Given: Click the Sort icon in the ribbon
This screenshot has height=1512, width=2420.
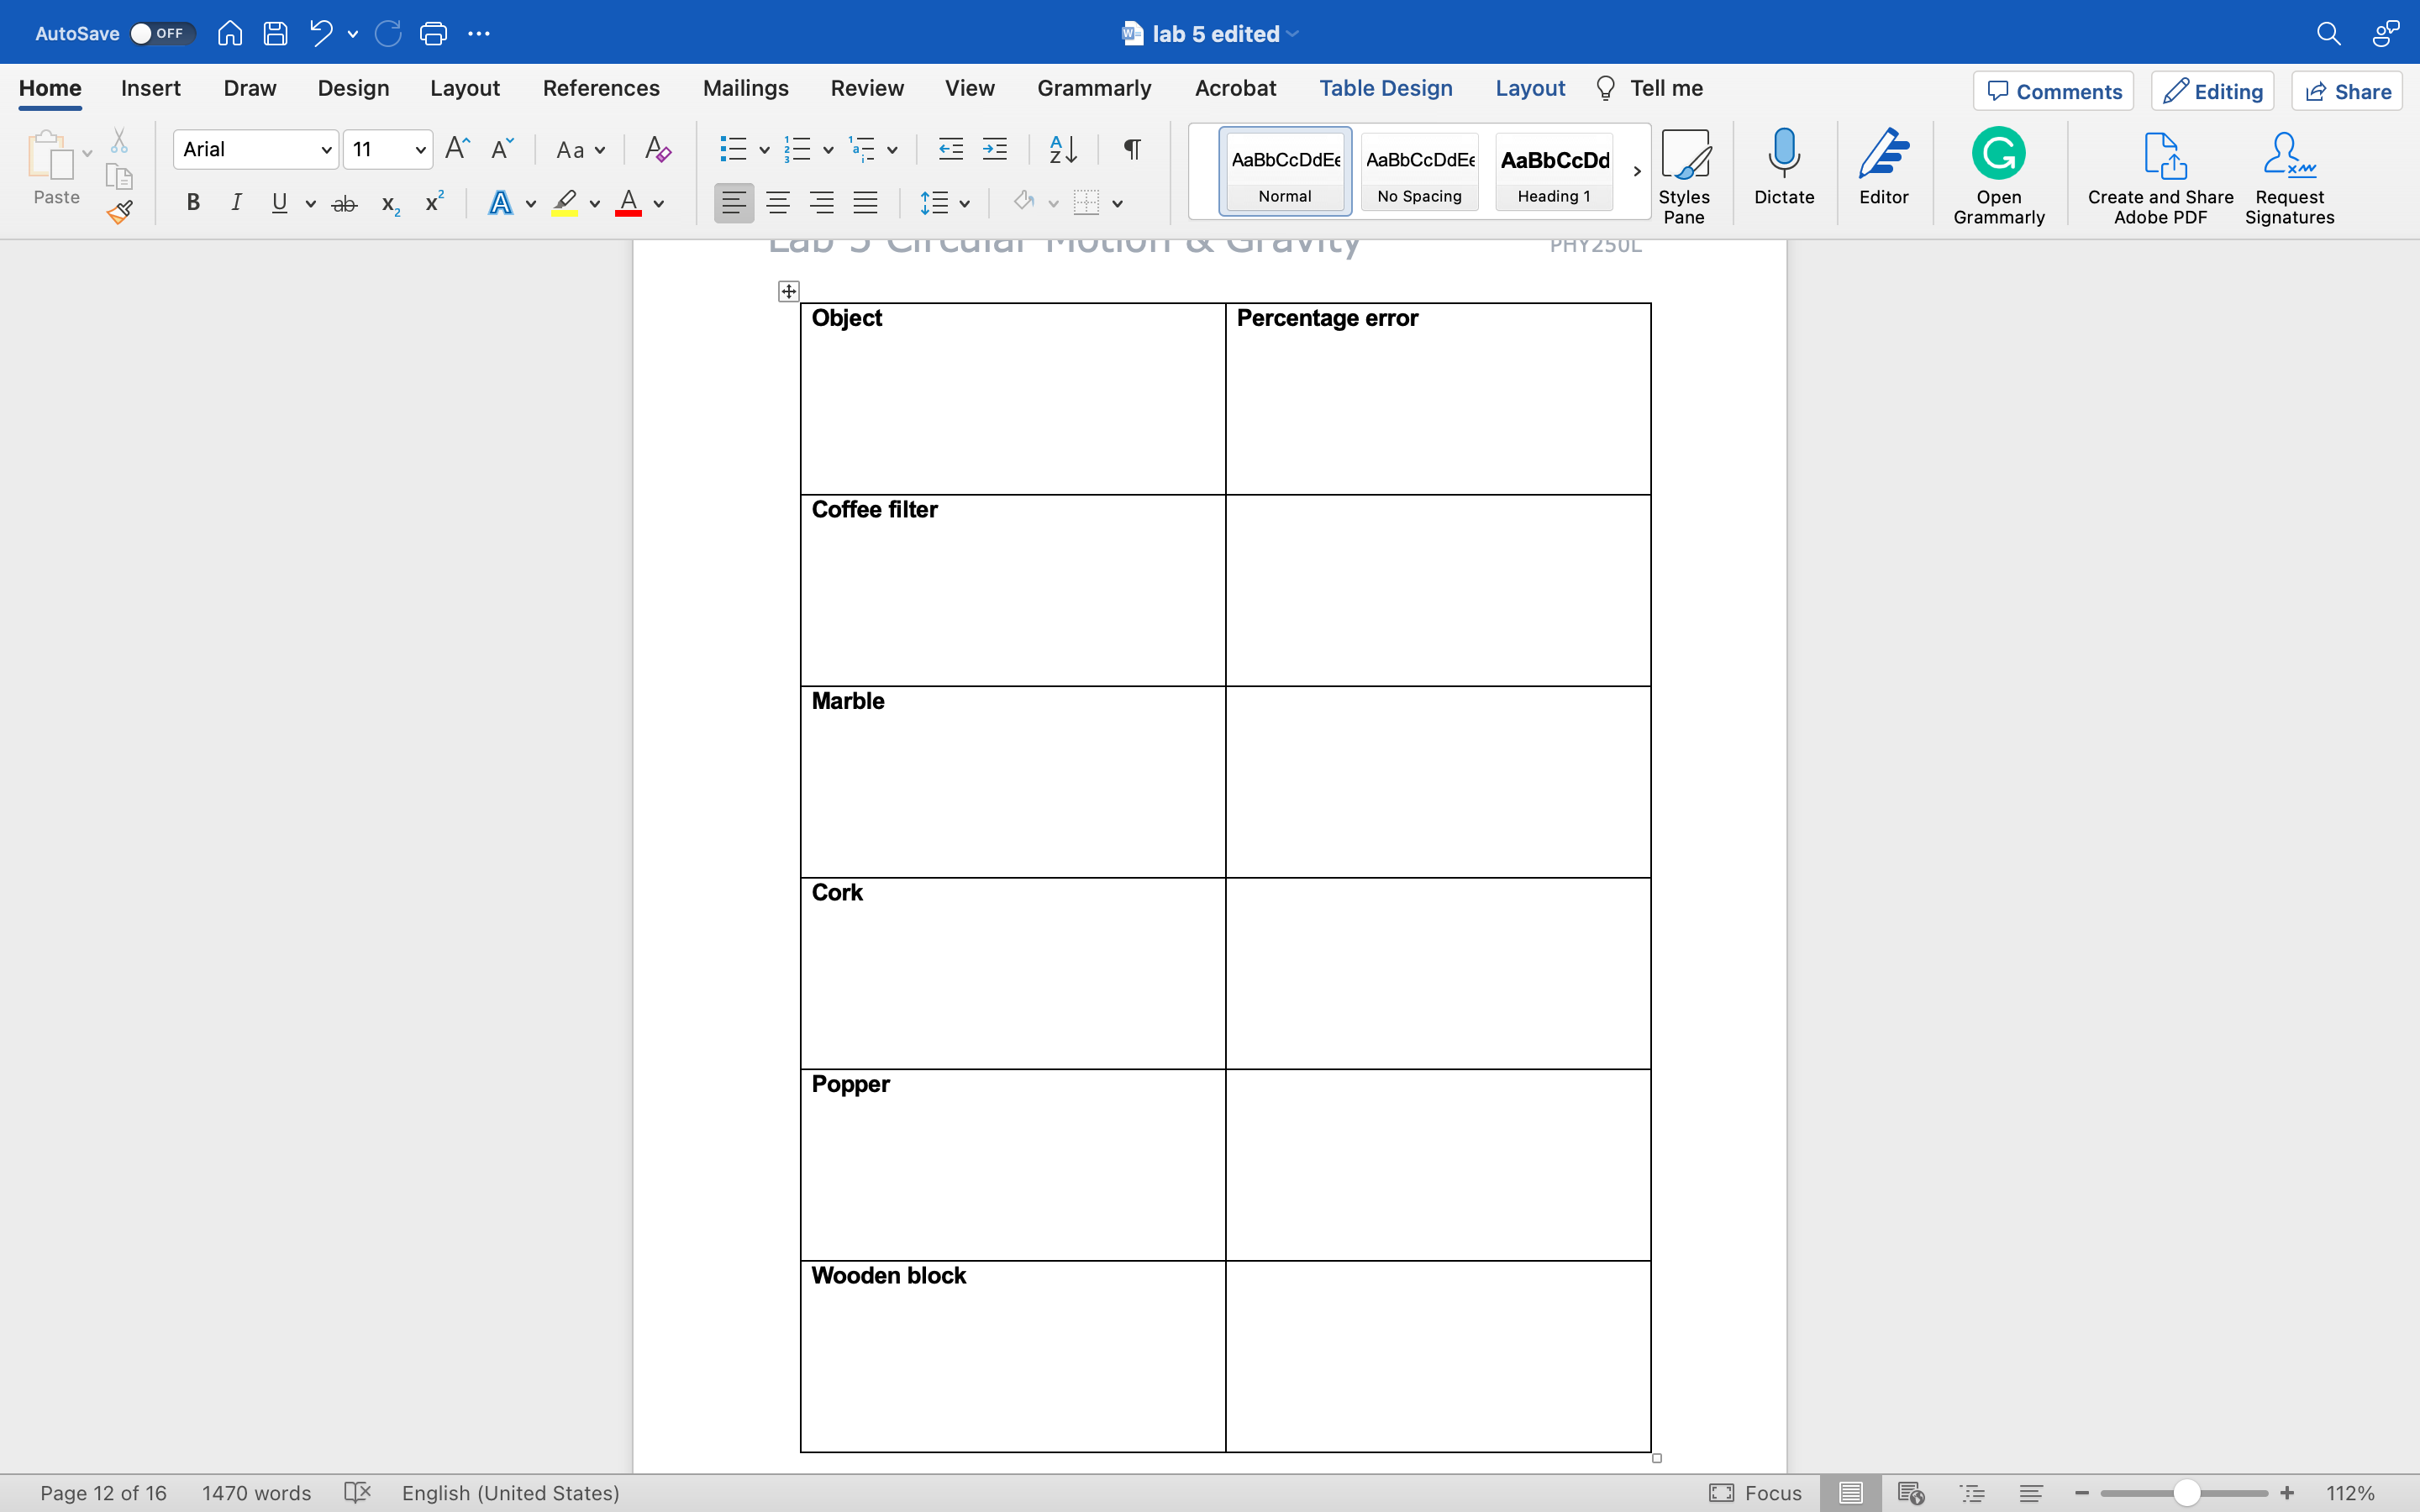Looking at the screenshot, I should pos(1061,149).
